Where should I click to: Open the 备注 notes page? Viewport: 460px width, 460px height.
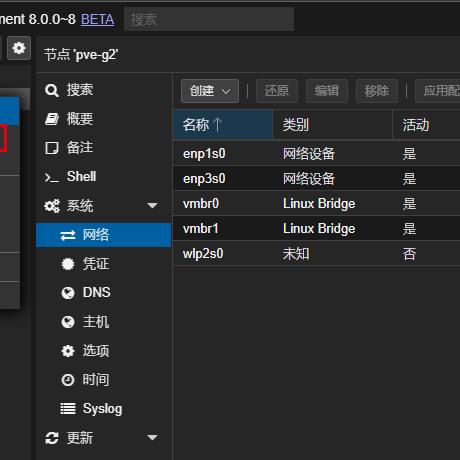pyautogui.click(x=104, y=148)
